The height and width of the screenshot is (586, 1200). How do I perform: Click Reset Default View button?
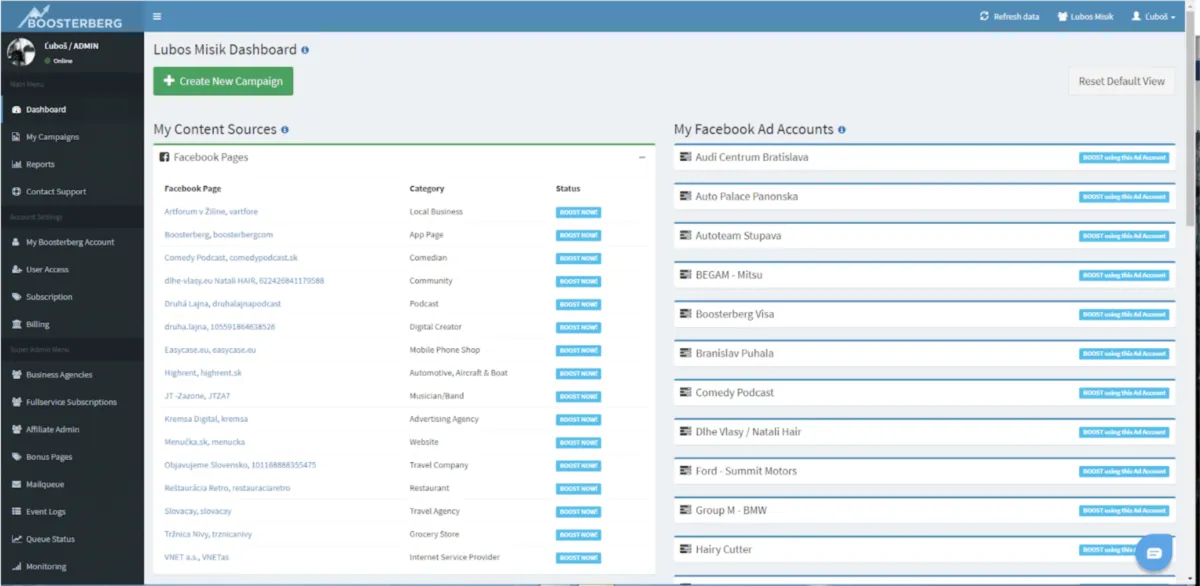point(1121,81)
